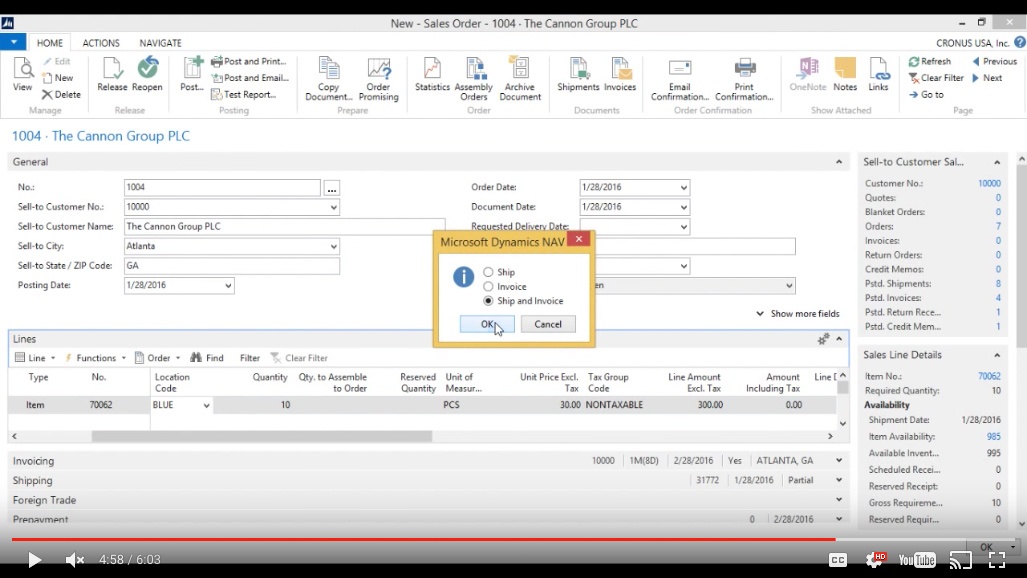Open the Location Code BLUE dropdown
This screenshot has width=1027, height=578.
click(x=207, y=406)
